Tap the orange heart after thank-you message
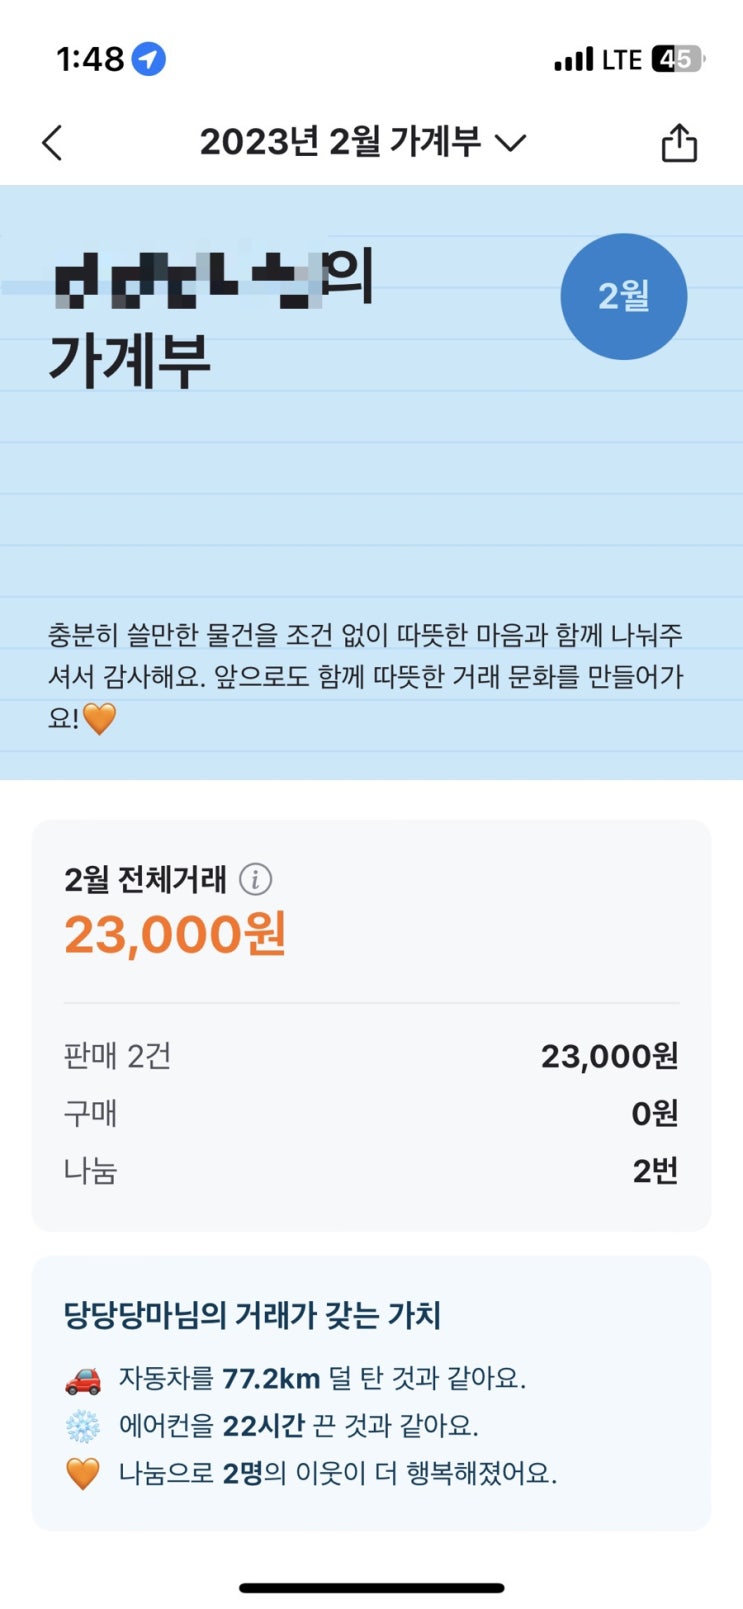743x1609 pixels. (99, 718)
